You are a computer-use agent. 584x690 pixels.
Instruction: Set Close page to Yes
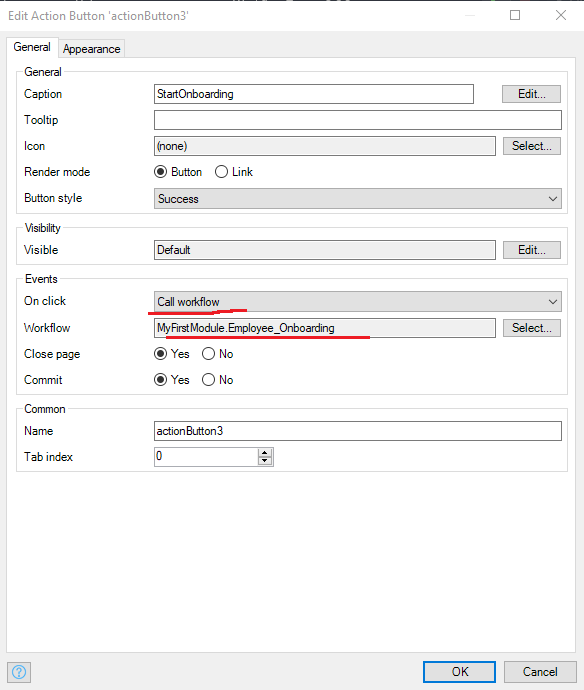point(161,354)
